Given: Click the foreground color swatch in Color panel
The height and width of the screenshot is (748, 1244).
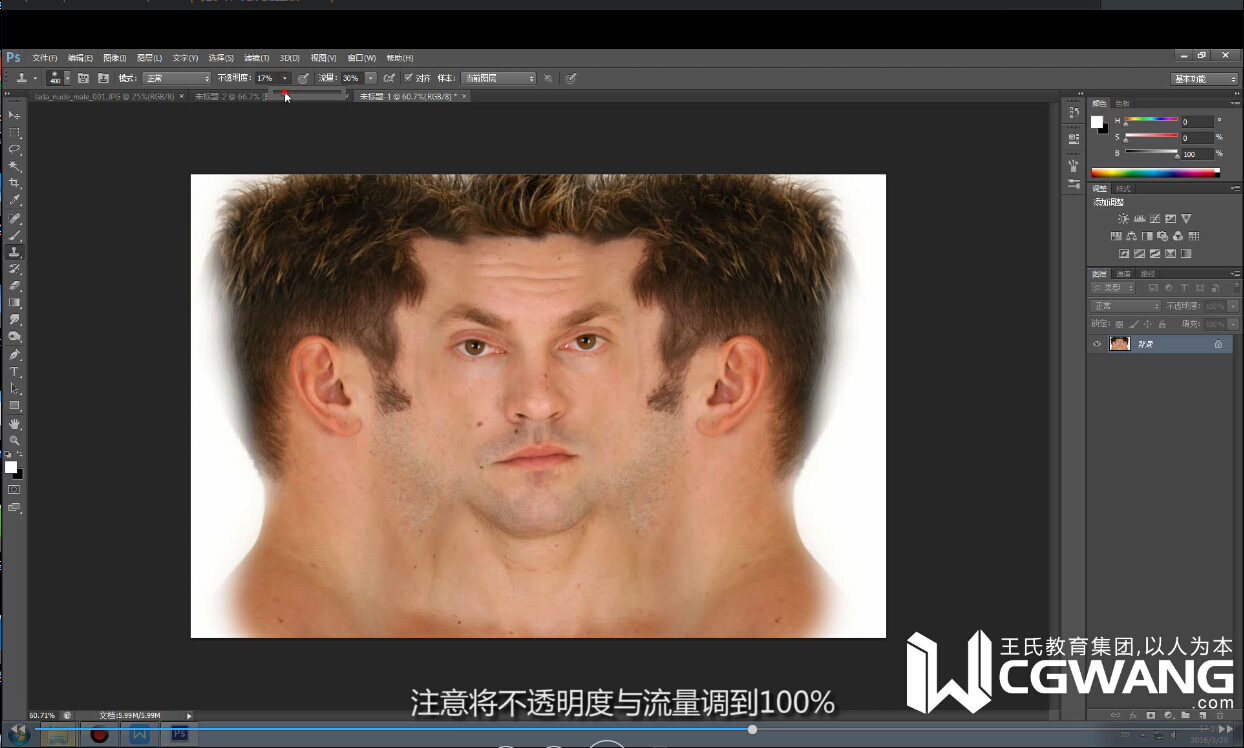Looking at the screenshot, I should click(x=1097, y=121).
